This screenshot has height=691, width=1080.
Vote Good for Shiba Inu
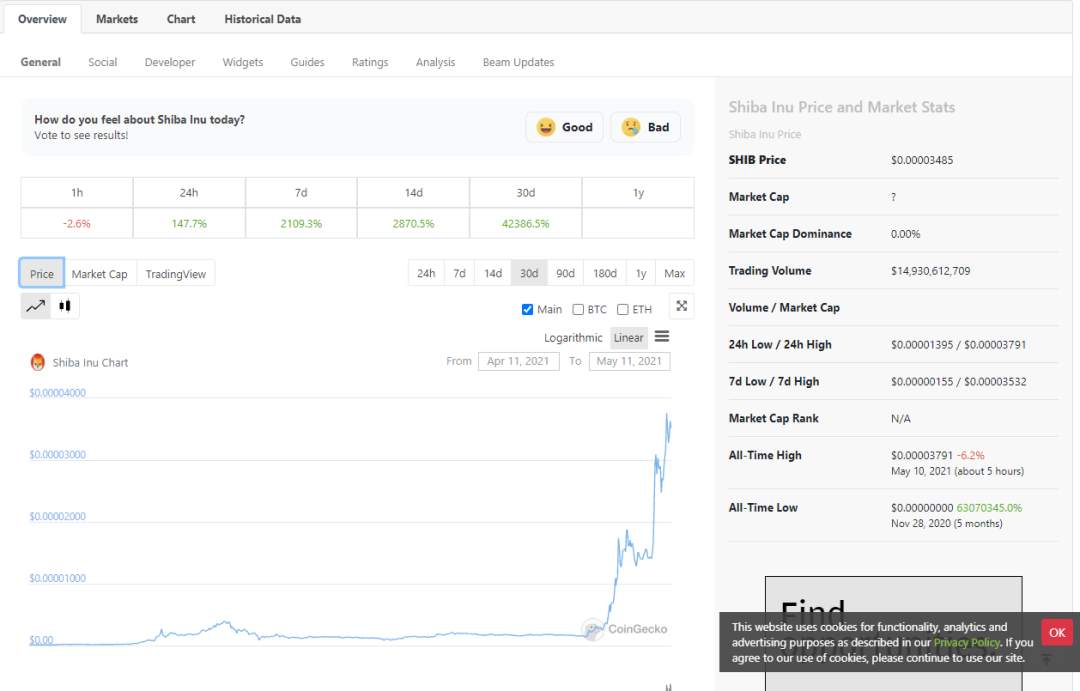click(565, 127)
